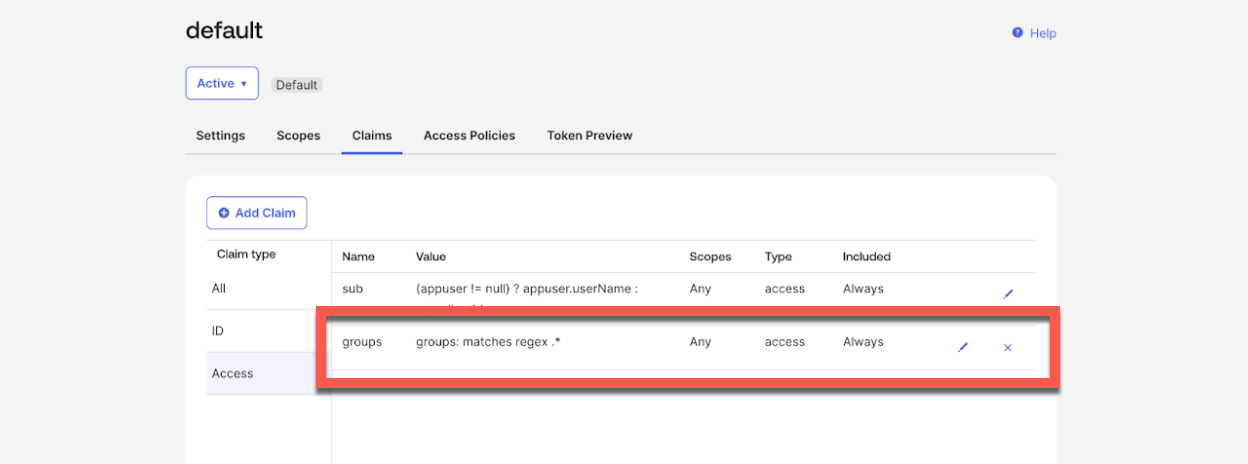
Task: Click the Help question mark icon
Action: click(1017, 33)
